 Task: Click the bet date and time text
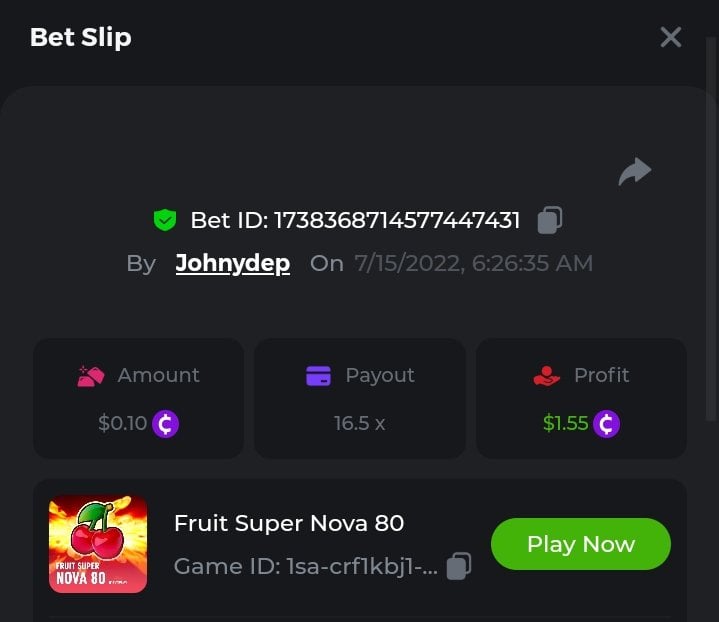(473, 264)
